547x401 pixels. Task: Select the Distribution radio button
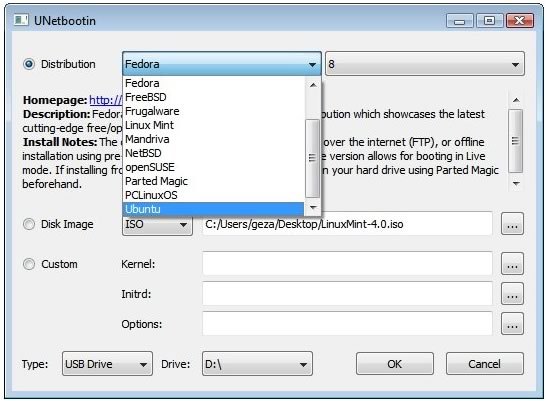(29, 64)
